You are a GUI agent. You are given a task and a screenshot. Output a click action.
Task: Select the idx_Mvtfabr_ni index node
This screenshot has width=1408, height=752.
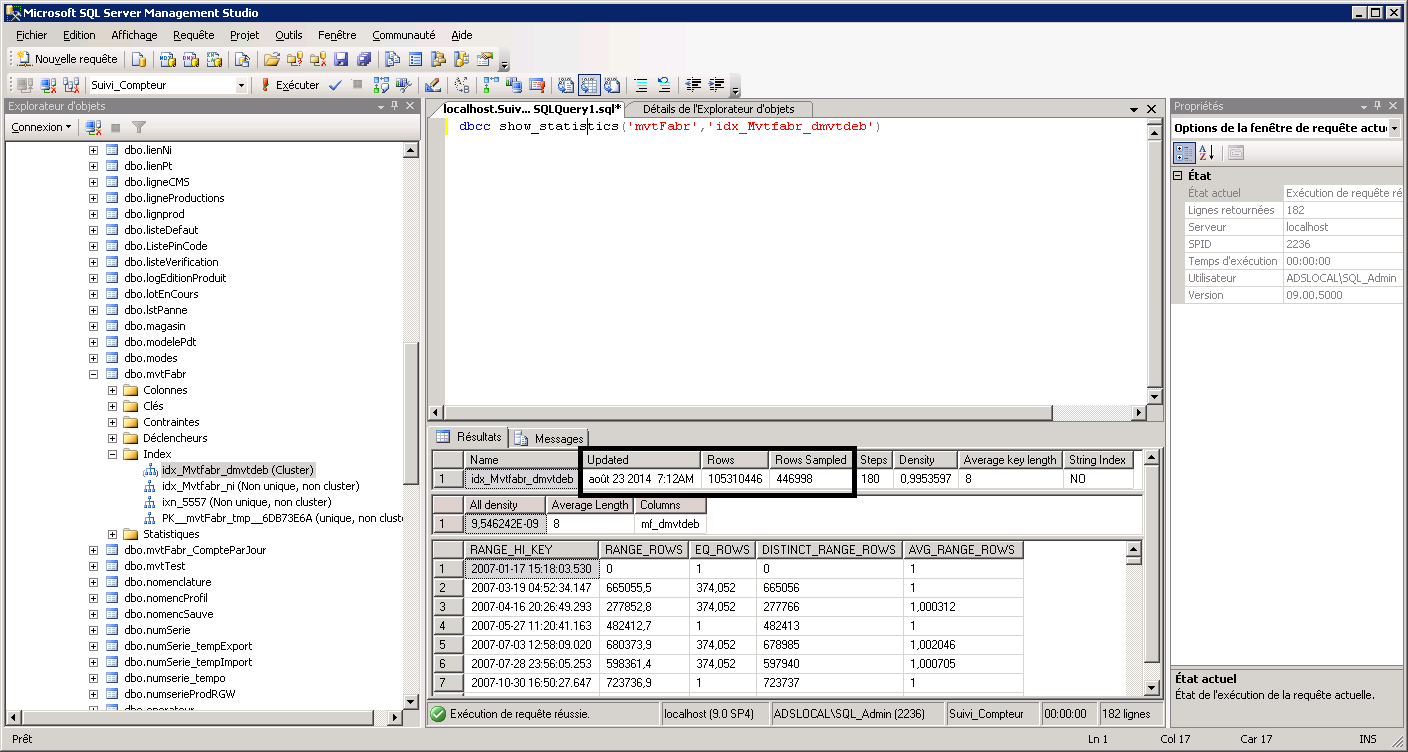(260, 486)
